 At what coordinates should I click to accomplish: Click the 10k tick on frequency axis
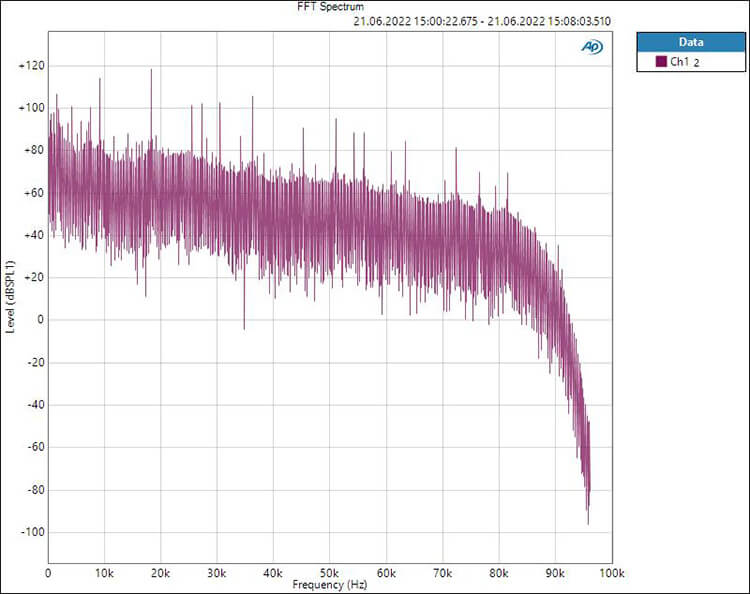coord(104,573)
